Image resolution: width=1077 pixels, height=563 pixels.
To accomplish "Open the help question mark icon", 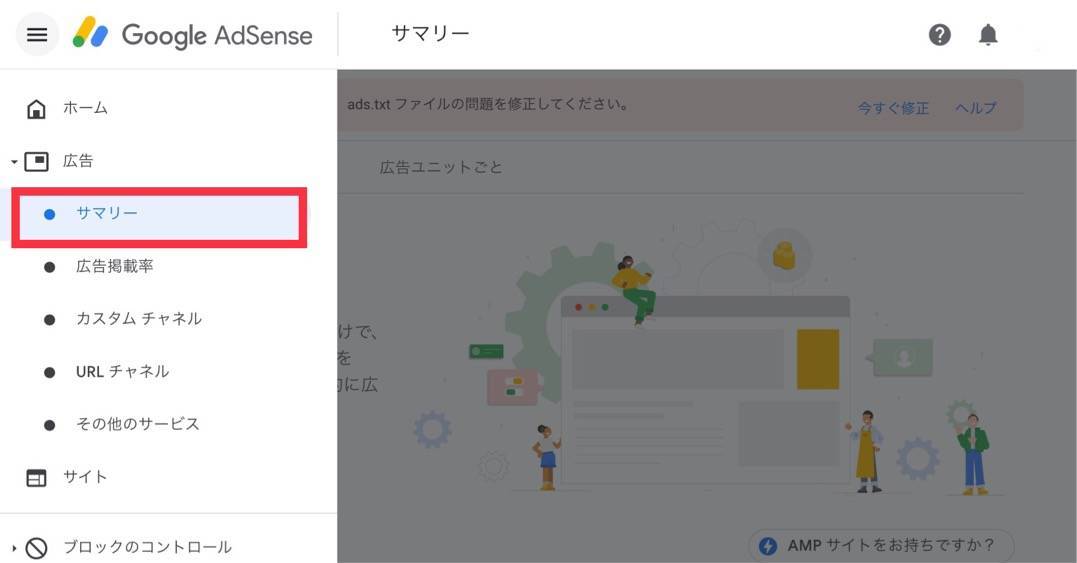I will [940, 34].
